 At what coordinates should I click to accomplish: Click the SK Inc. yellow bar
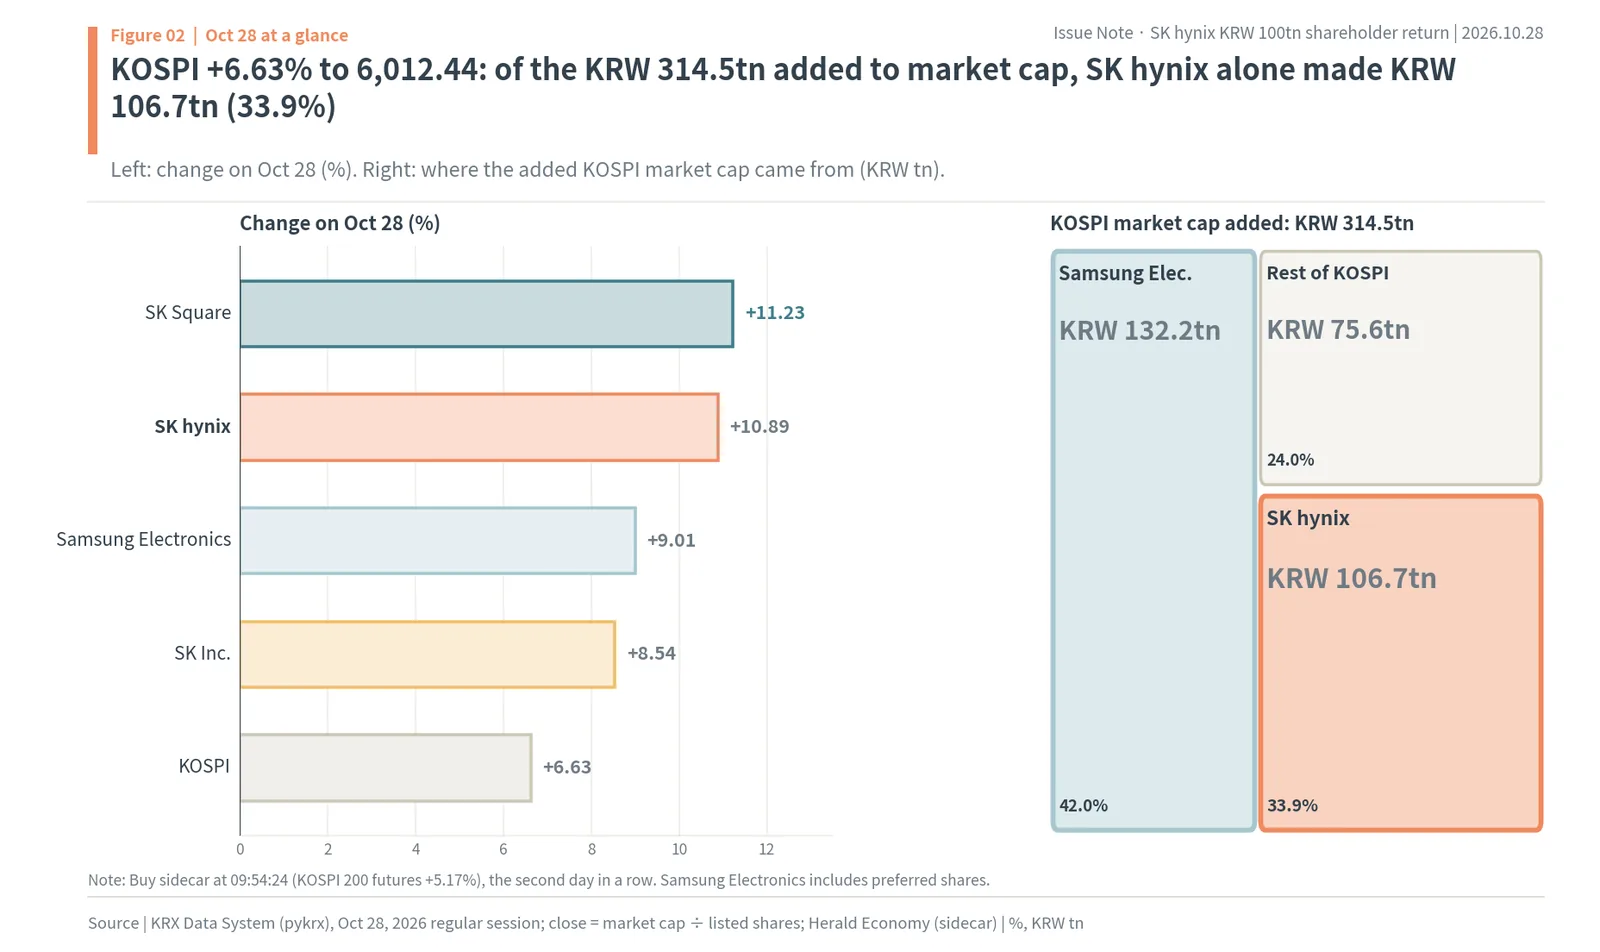click(428, 654)
